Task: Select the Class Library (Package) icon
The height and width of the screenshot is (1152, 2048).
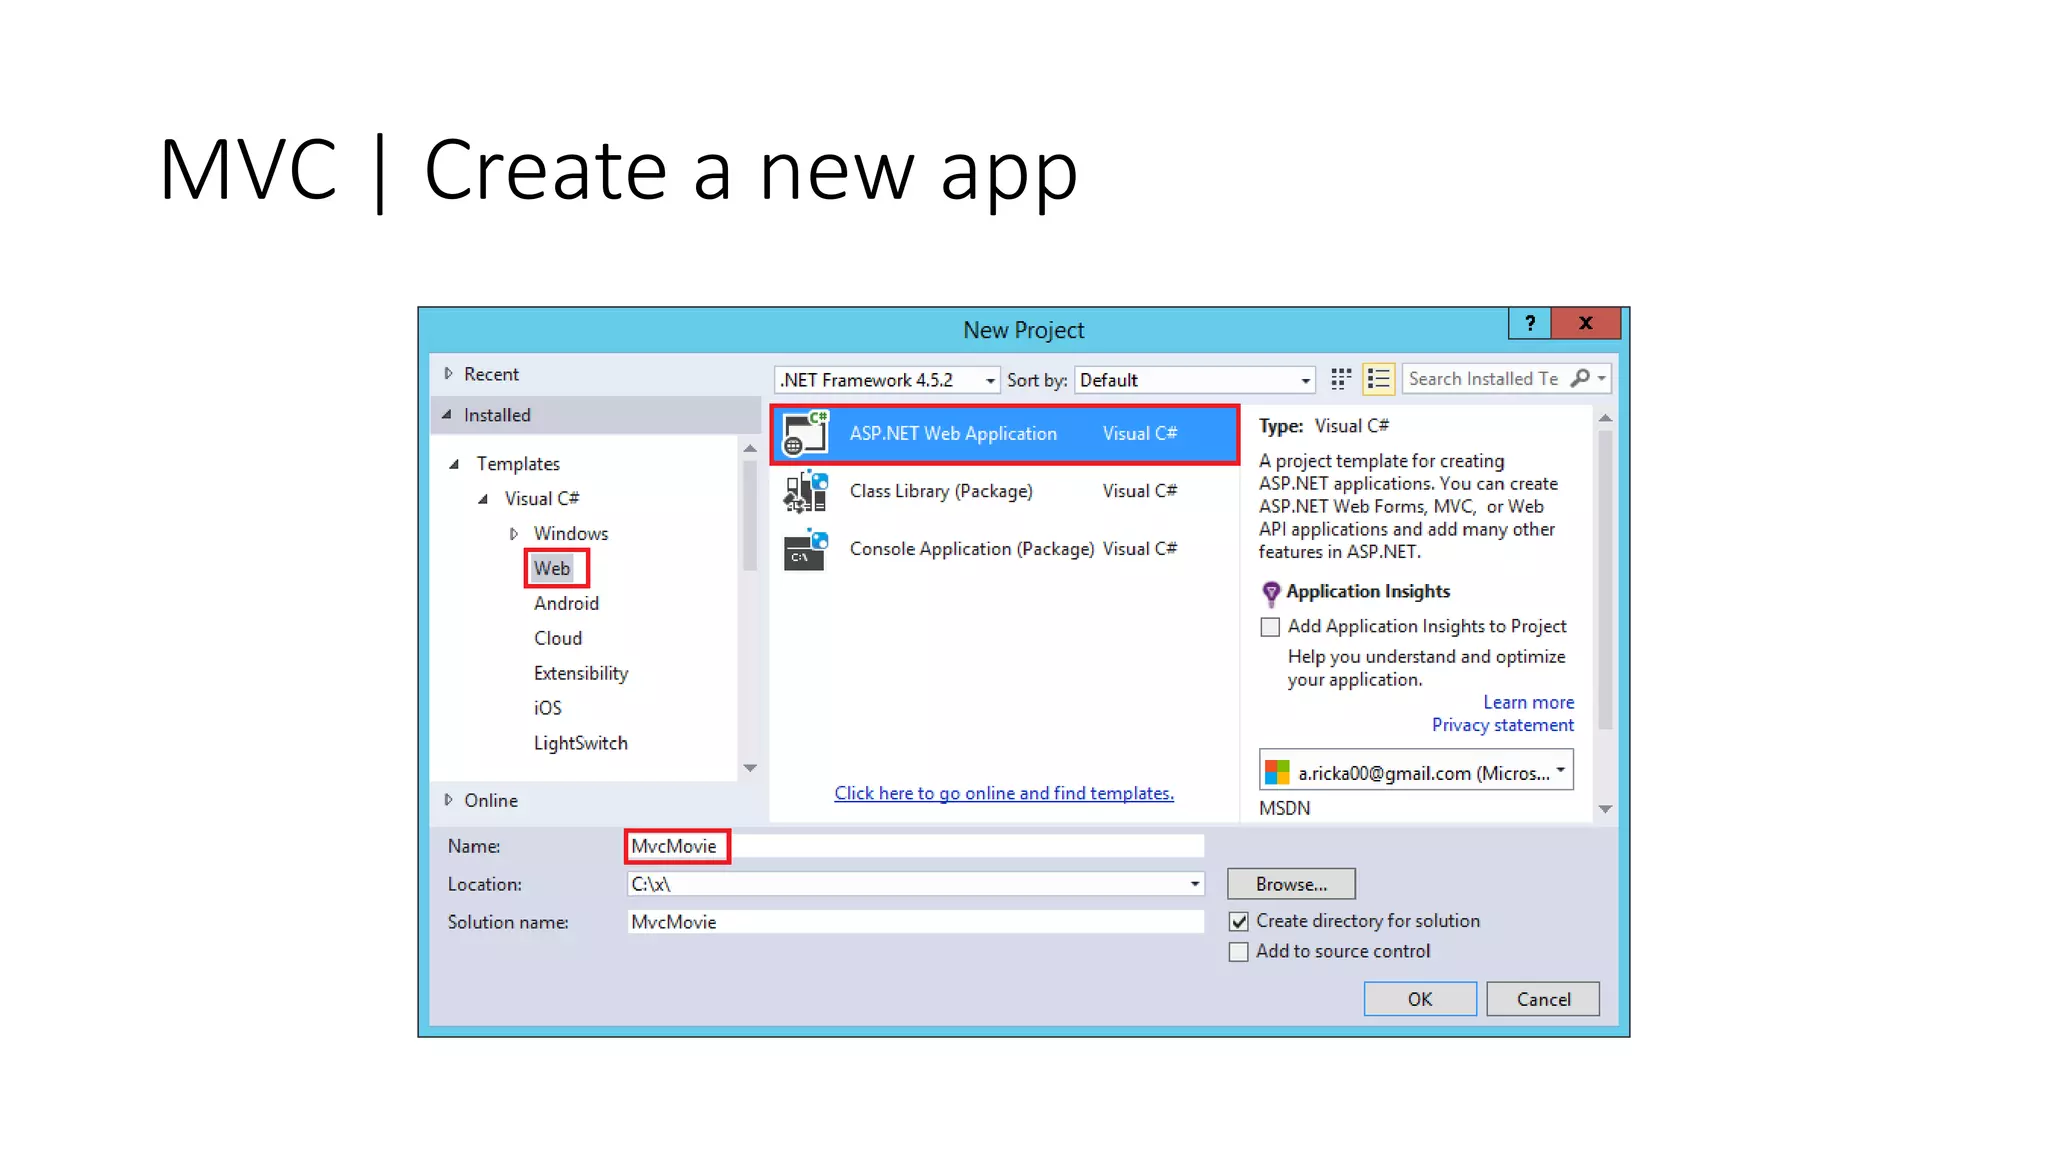Action: (806, 492)
